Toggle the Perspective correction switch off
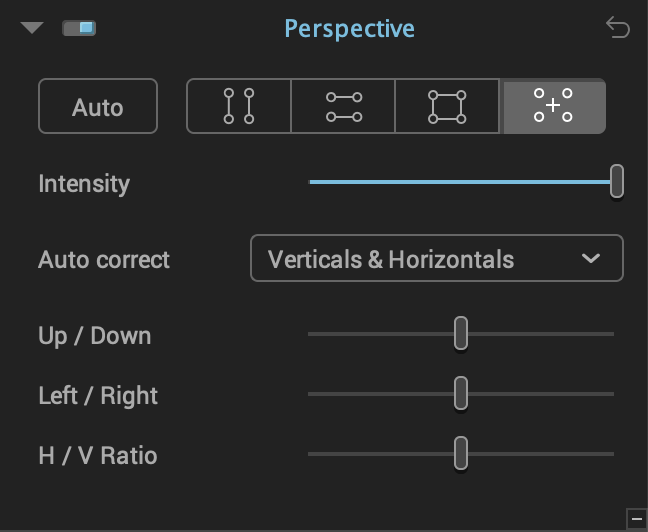 click(79, 28)
